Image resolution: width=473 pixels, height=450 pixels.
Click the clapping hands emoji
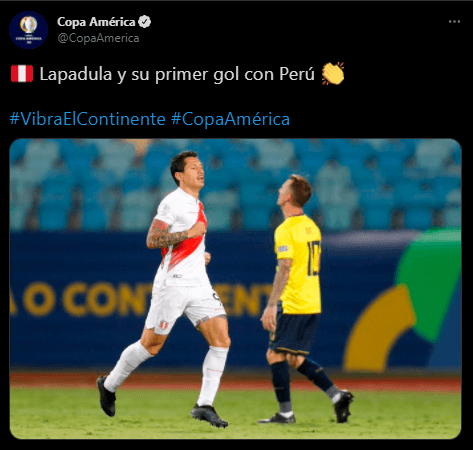(x=333, y=73)
